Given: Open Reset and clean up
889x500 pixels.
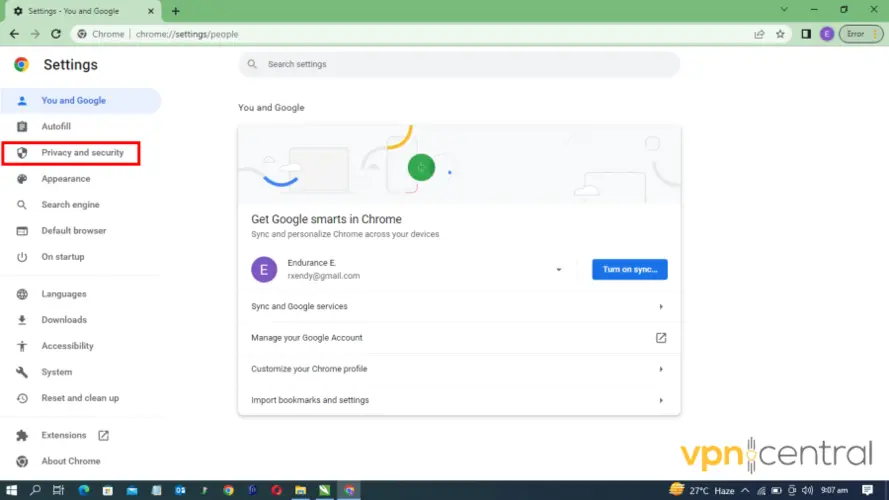Looking at the screenshot, I should tap(81, 398).
